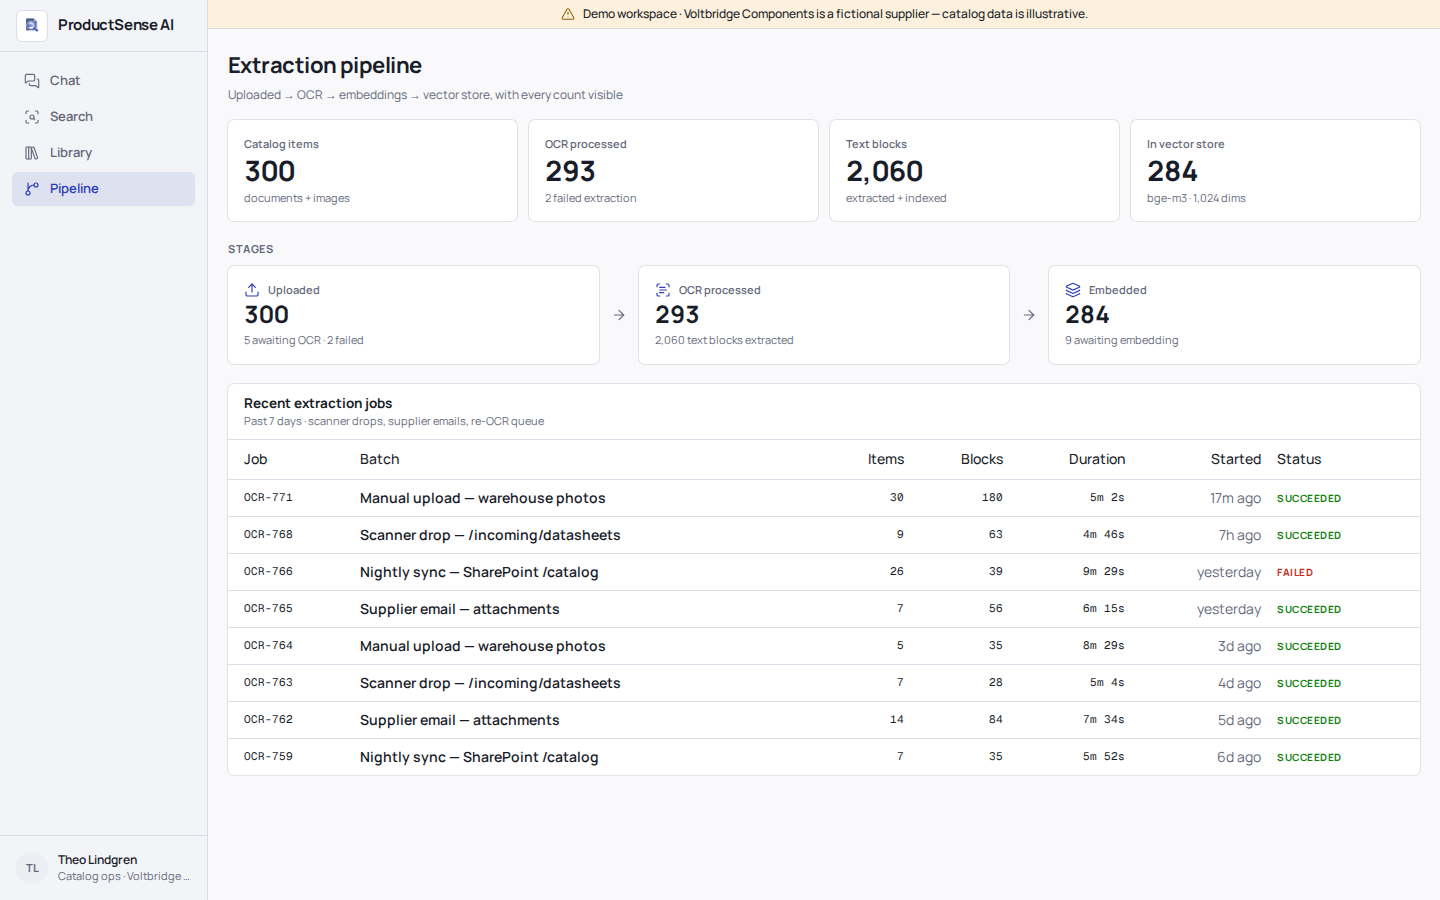The width and height of the screenshot is (1440, 900).
Task: Click batch name in OCR-771 row
Action: [483, 499]
